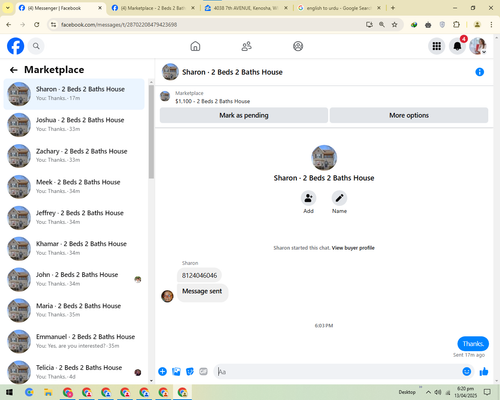Click More options button
This screenshot has height=400, width=500.
click(409, 115)
